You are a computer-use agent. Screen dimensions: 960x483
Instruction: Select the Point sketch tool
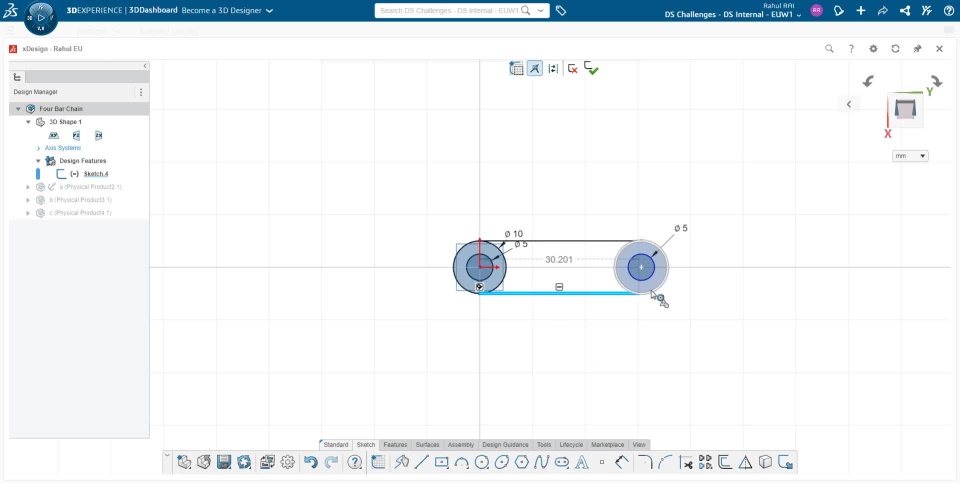[602, 462]
